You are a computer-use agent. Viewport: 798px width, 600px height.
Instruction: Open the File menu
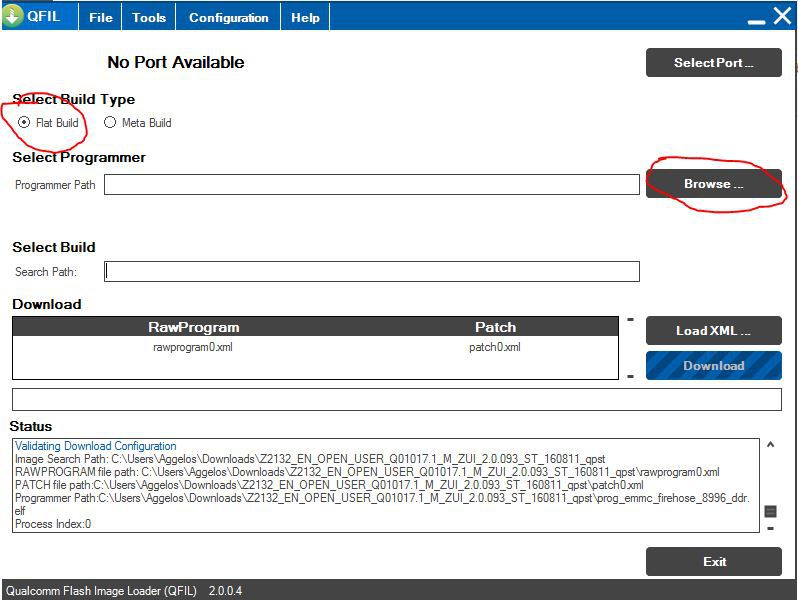pyautogui.click(x=101, y=17)
